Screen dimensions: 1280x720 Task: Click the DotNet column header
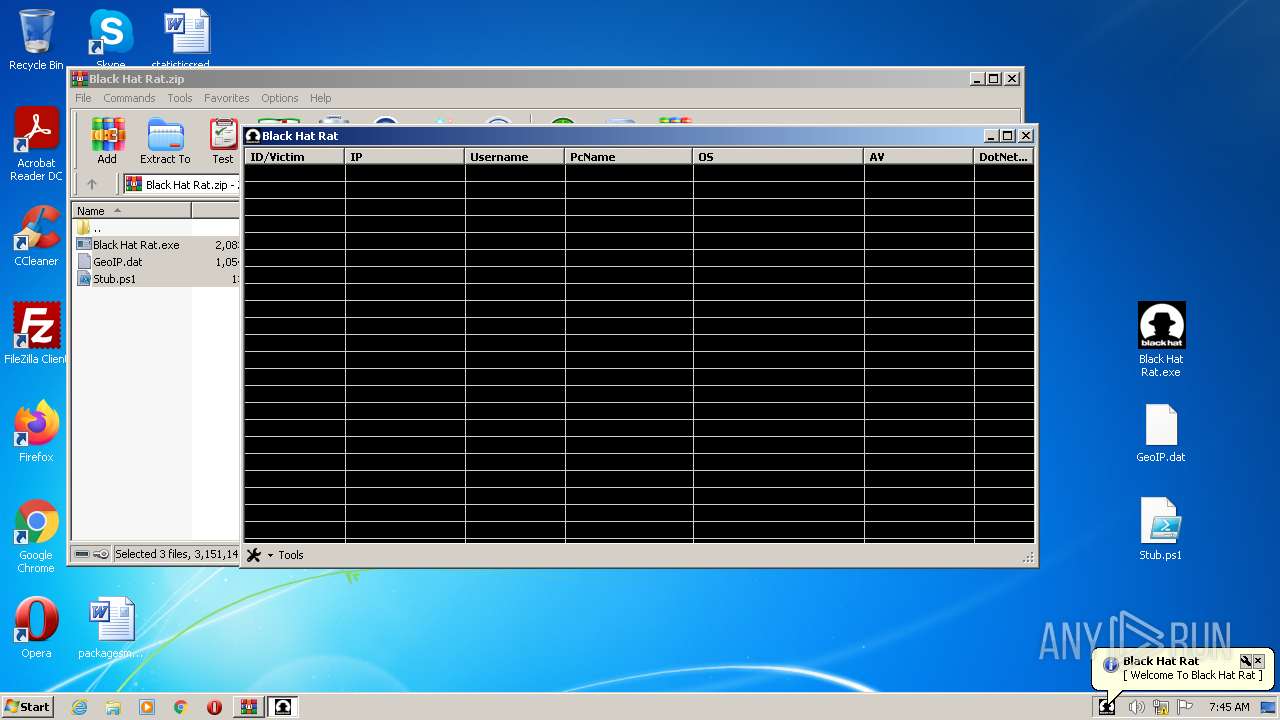[1004, 157]
